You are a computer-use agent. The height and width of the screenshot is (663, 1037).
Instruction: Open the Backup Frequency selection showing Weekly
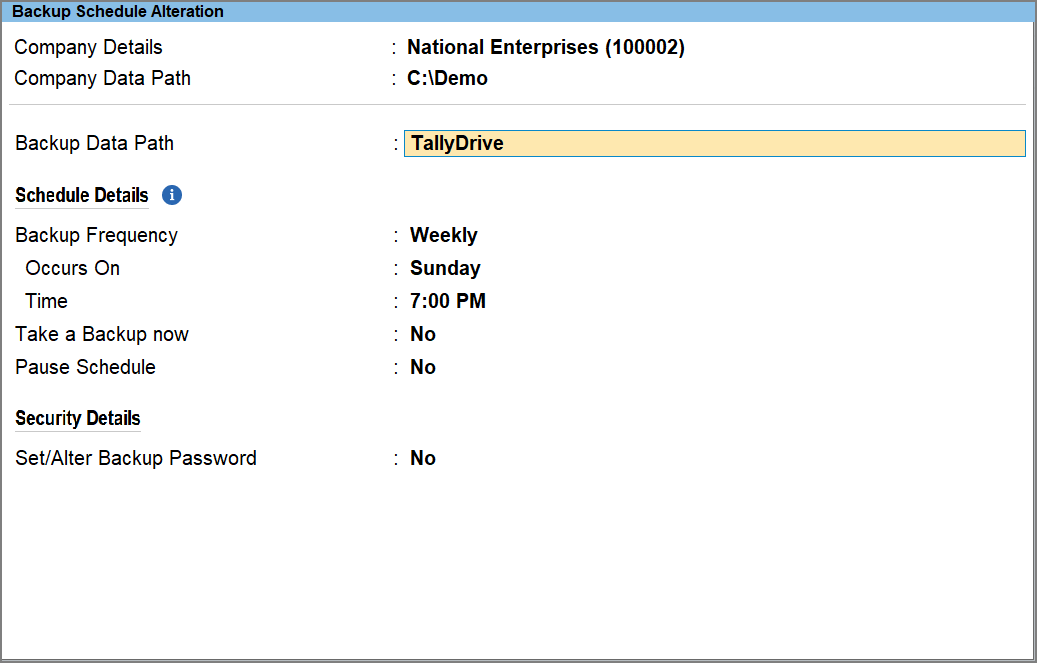[x=443, y=235]
